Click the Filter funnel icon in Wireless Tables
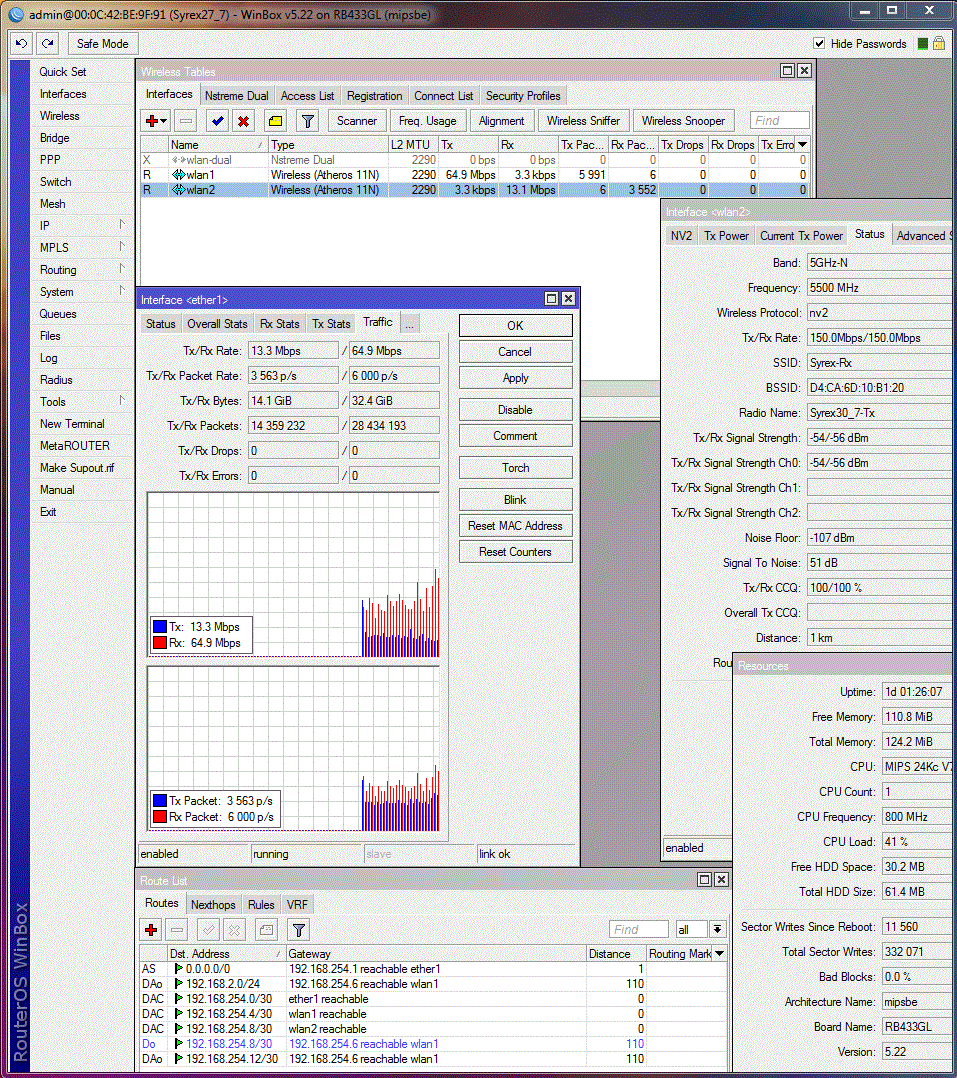 307,121
